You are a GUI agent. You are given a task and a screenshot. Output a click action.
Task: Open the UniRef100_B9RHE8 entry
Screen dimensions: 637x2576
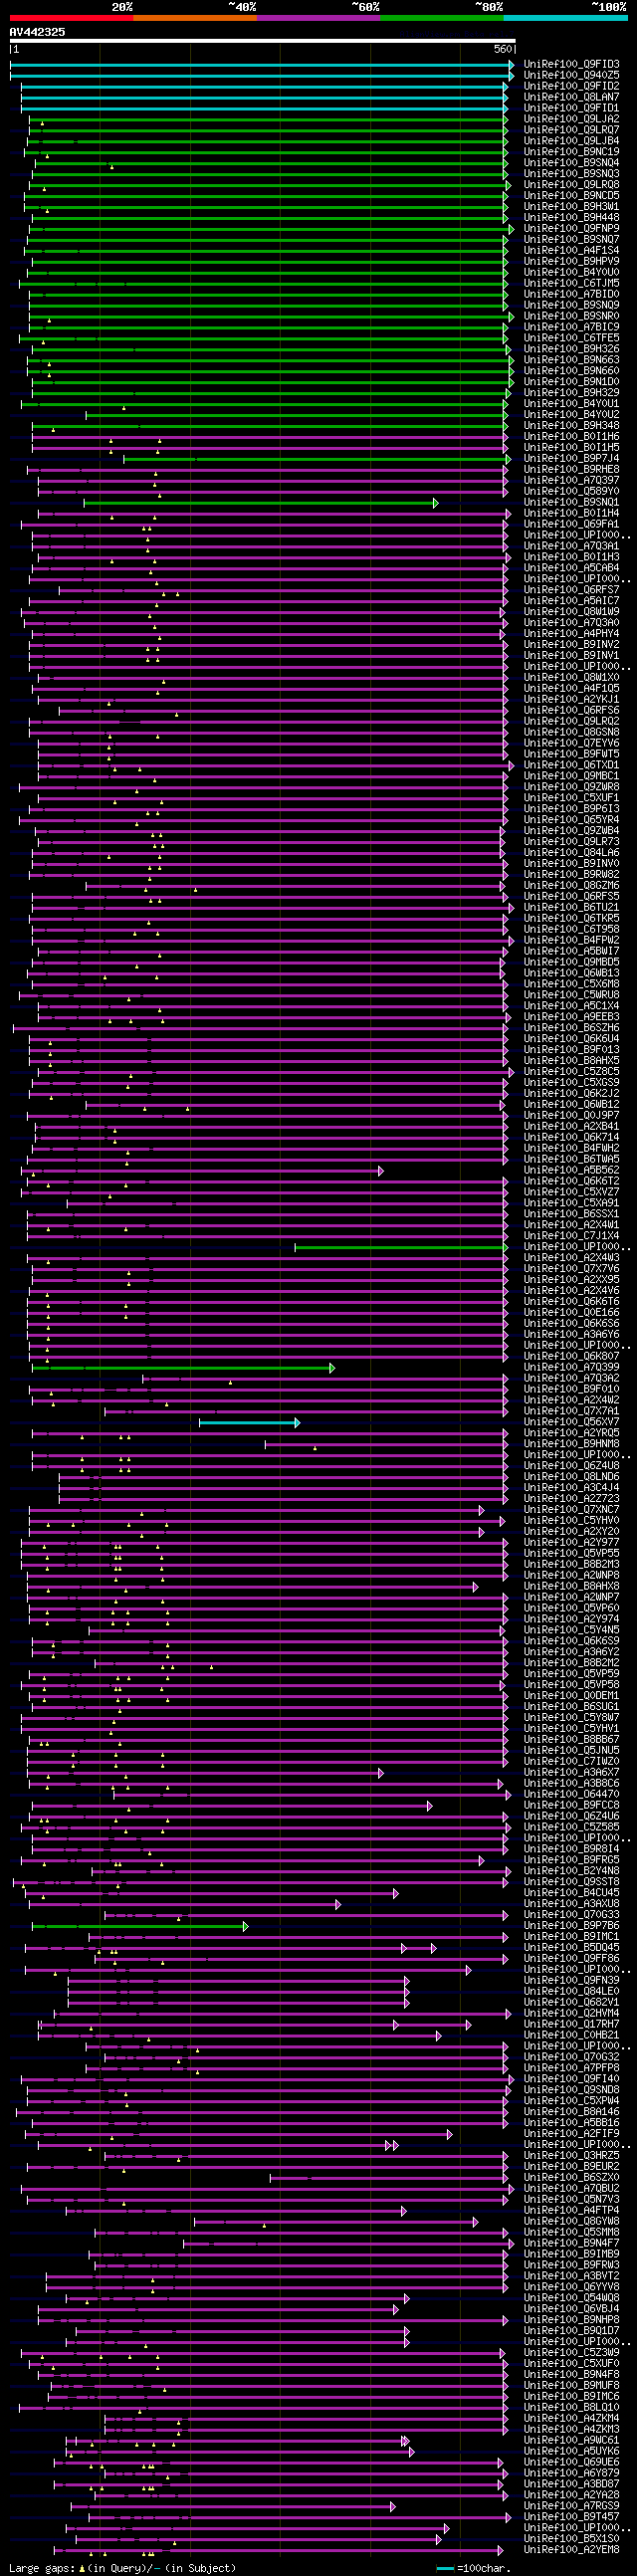(571, 470)
